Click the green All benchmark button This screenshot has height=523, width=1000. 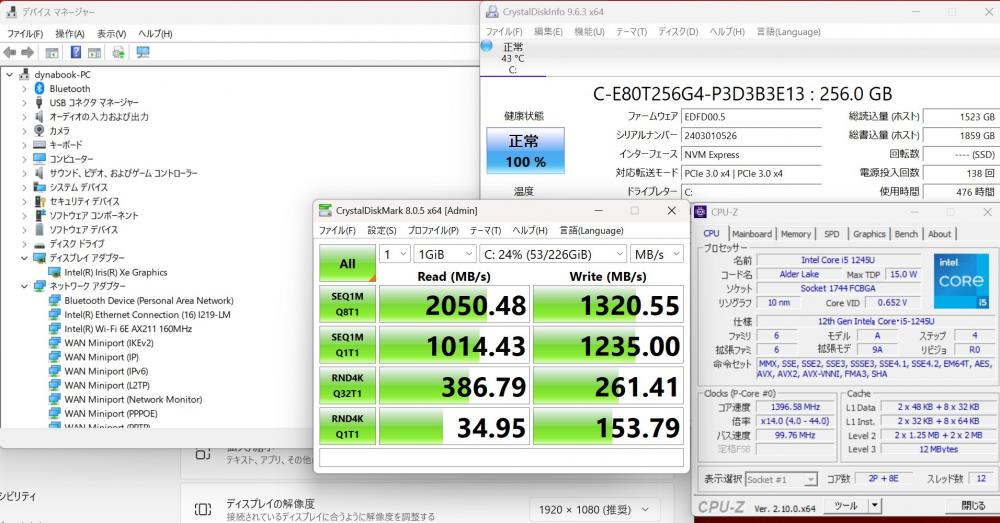tap(347, 263)
